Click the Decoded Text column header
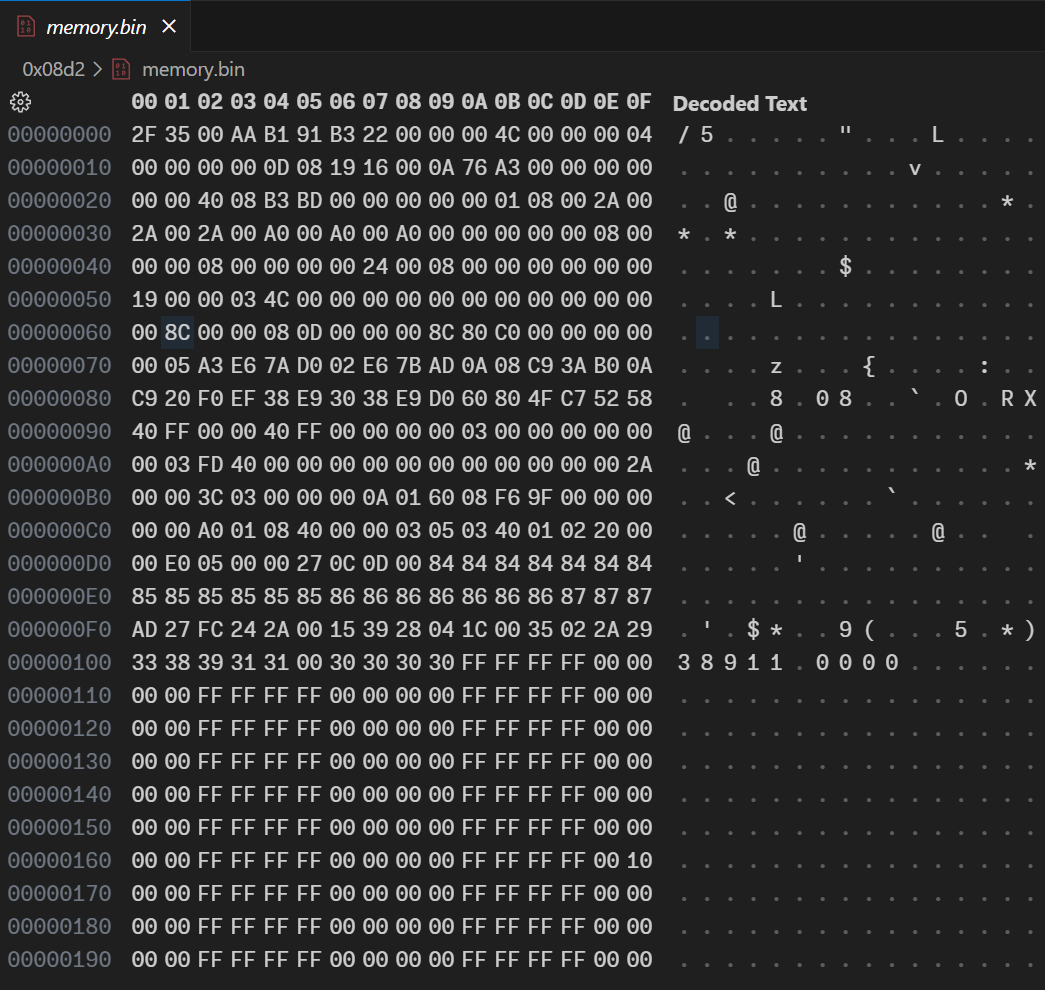 pos(739,103)
